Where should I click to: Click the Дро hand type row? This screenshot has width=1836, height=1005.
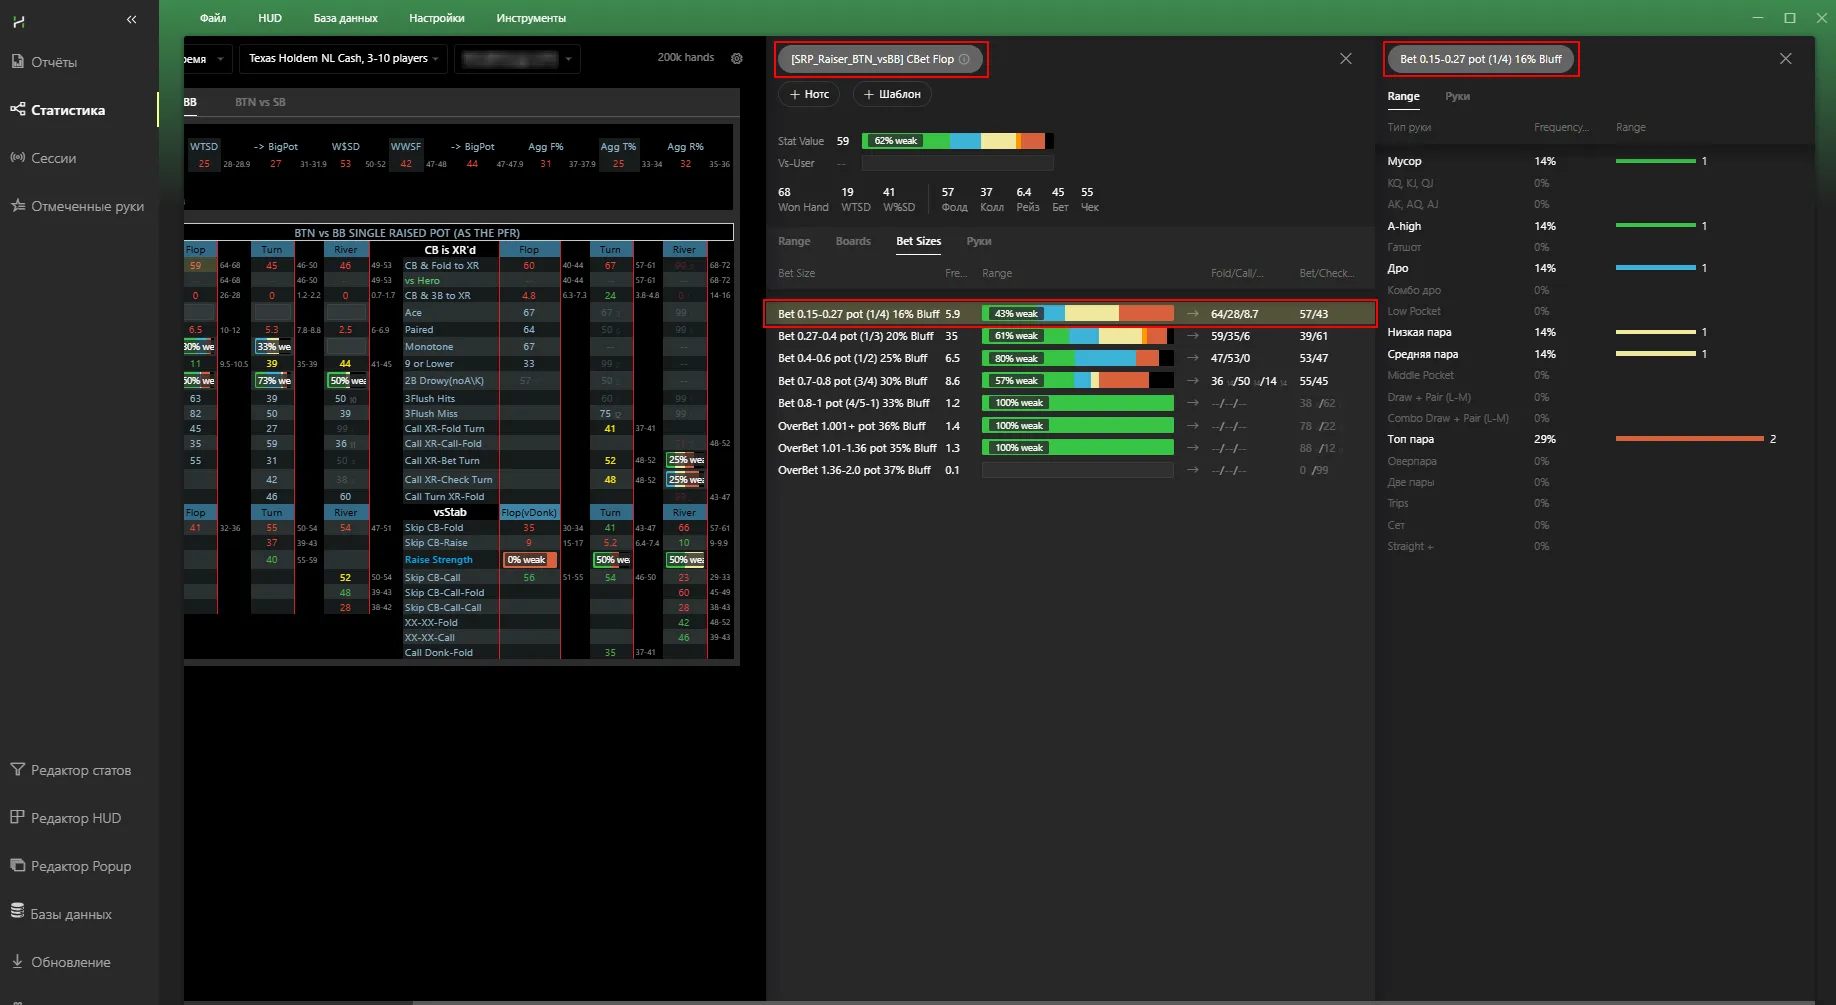(1595, 268)
